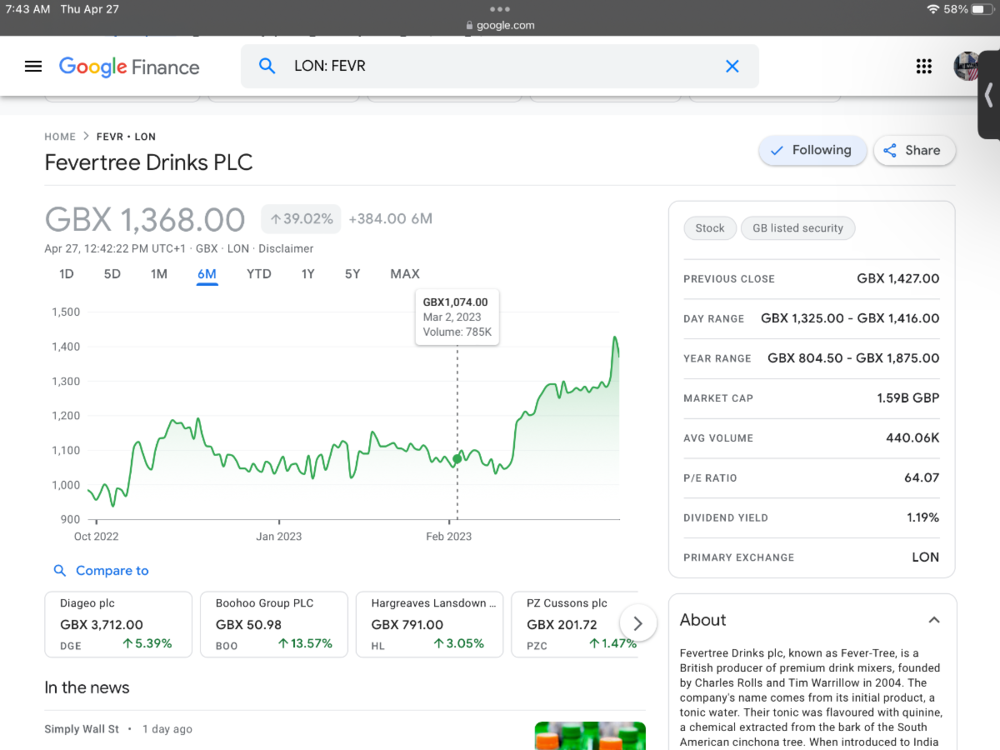Clear the search with X icon

pos(732,66)
